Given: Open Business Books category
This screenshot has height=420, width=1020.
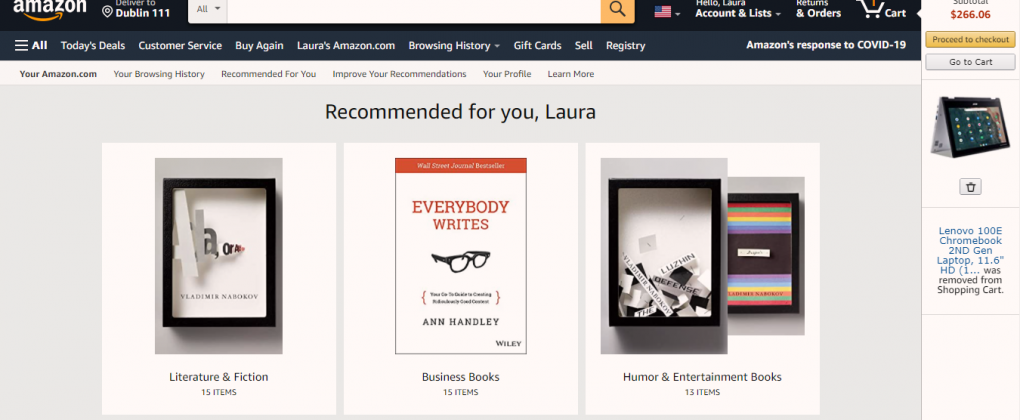Looking at the screenshot, I should [x=461, y=377].
